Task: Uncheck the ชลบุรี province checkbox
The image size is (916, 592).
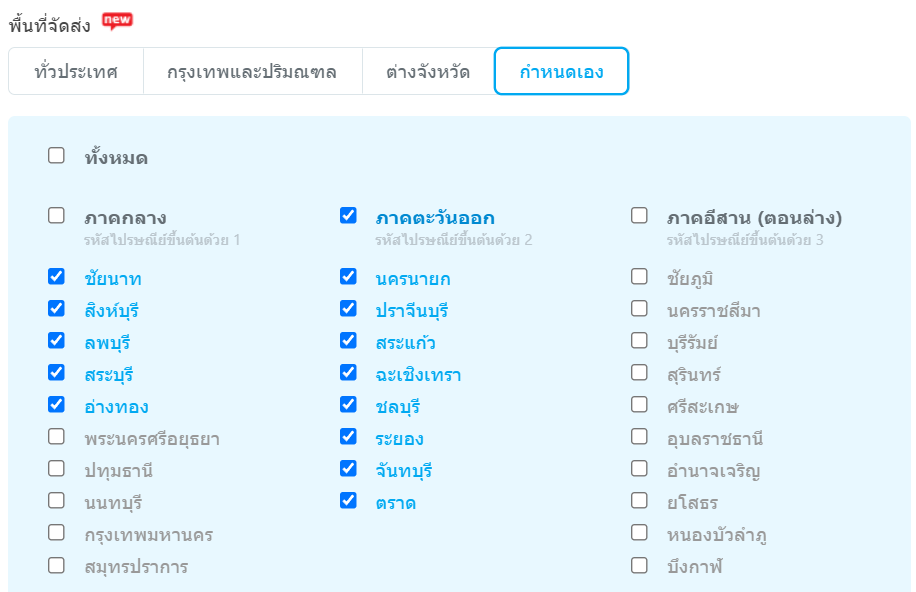Action: [x=348, y=405]
